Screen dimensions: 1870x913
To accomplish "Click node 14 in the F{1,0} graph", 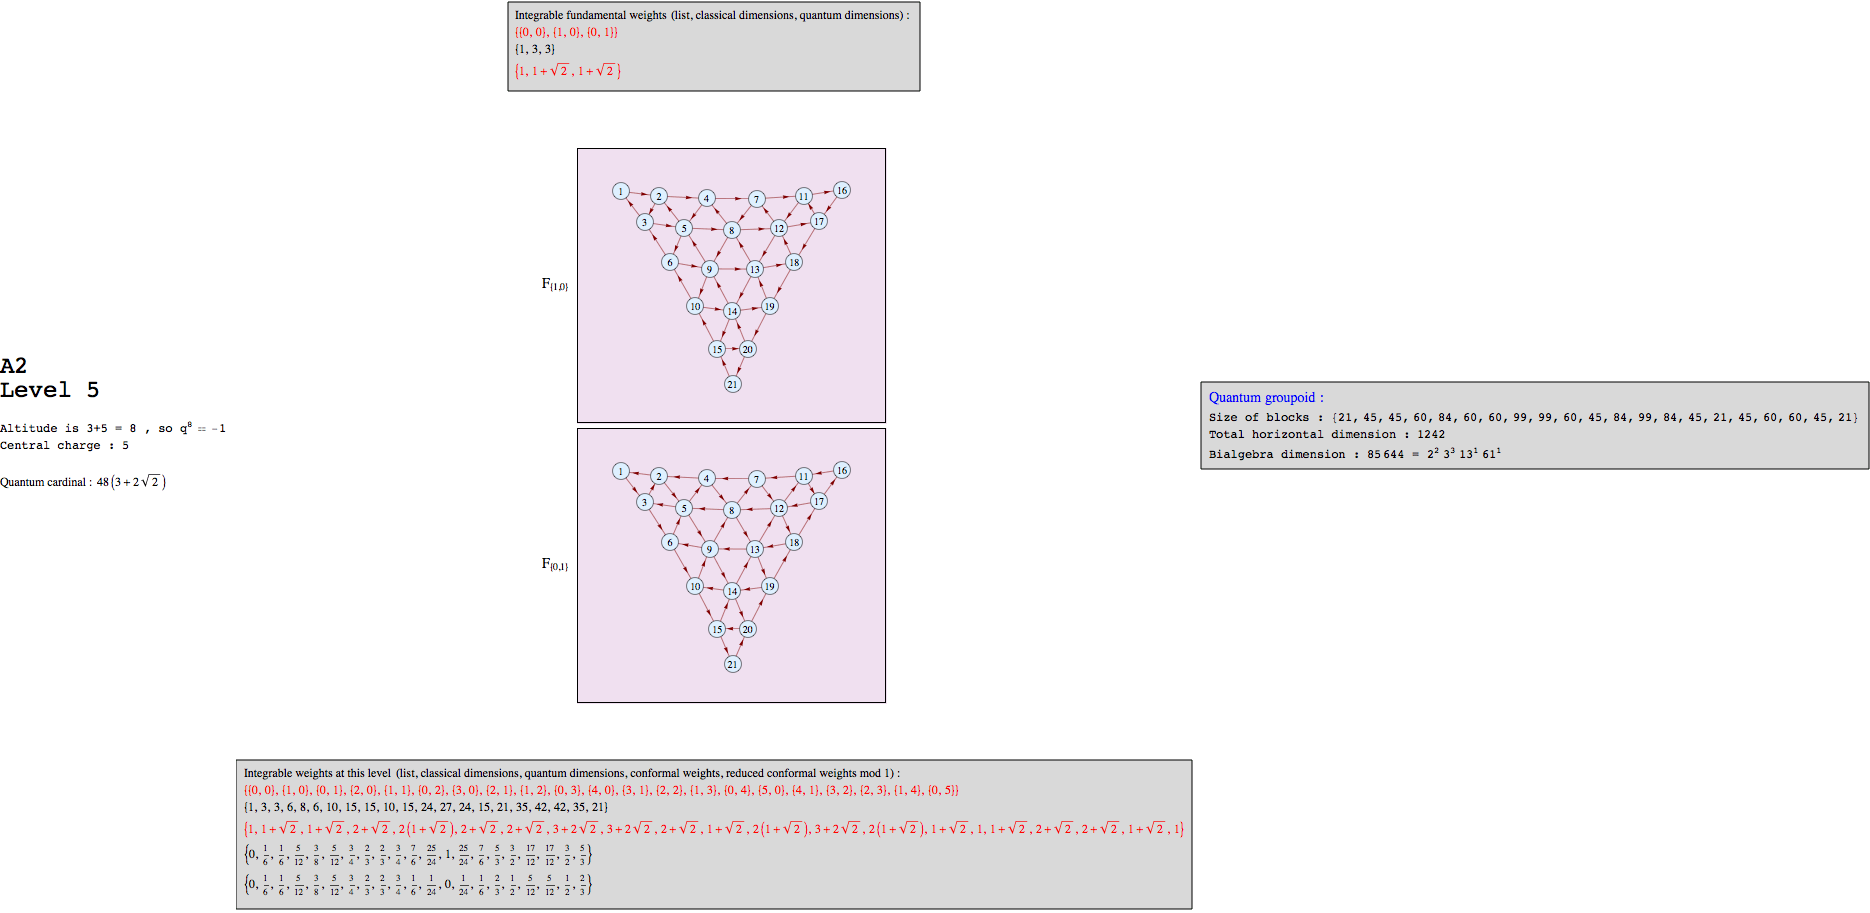I will point(732,311).
